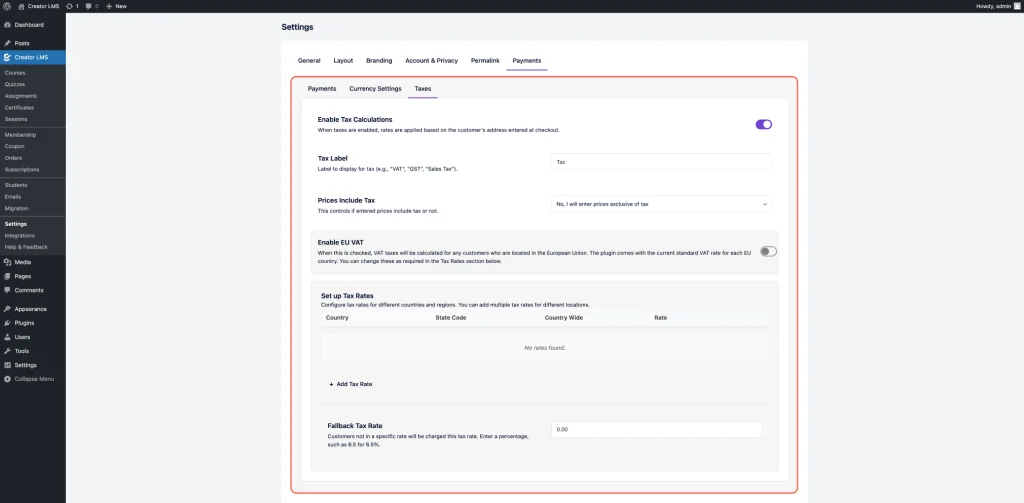Click the Fallback Tax Rate input field
The image size is (1024, 503).
(656, 429)
